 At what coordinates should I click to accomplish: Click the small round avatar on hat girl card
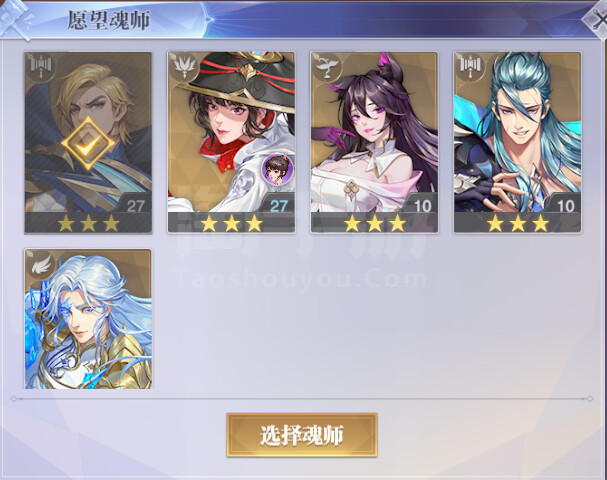(277, 168)
